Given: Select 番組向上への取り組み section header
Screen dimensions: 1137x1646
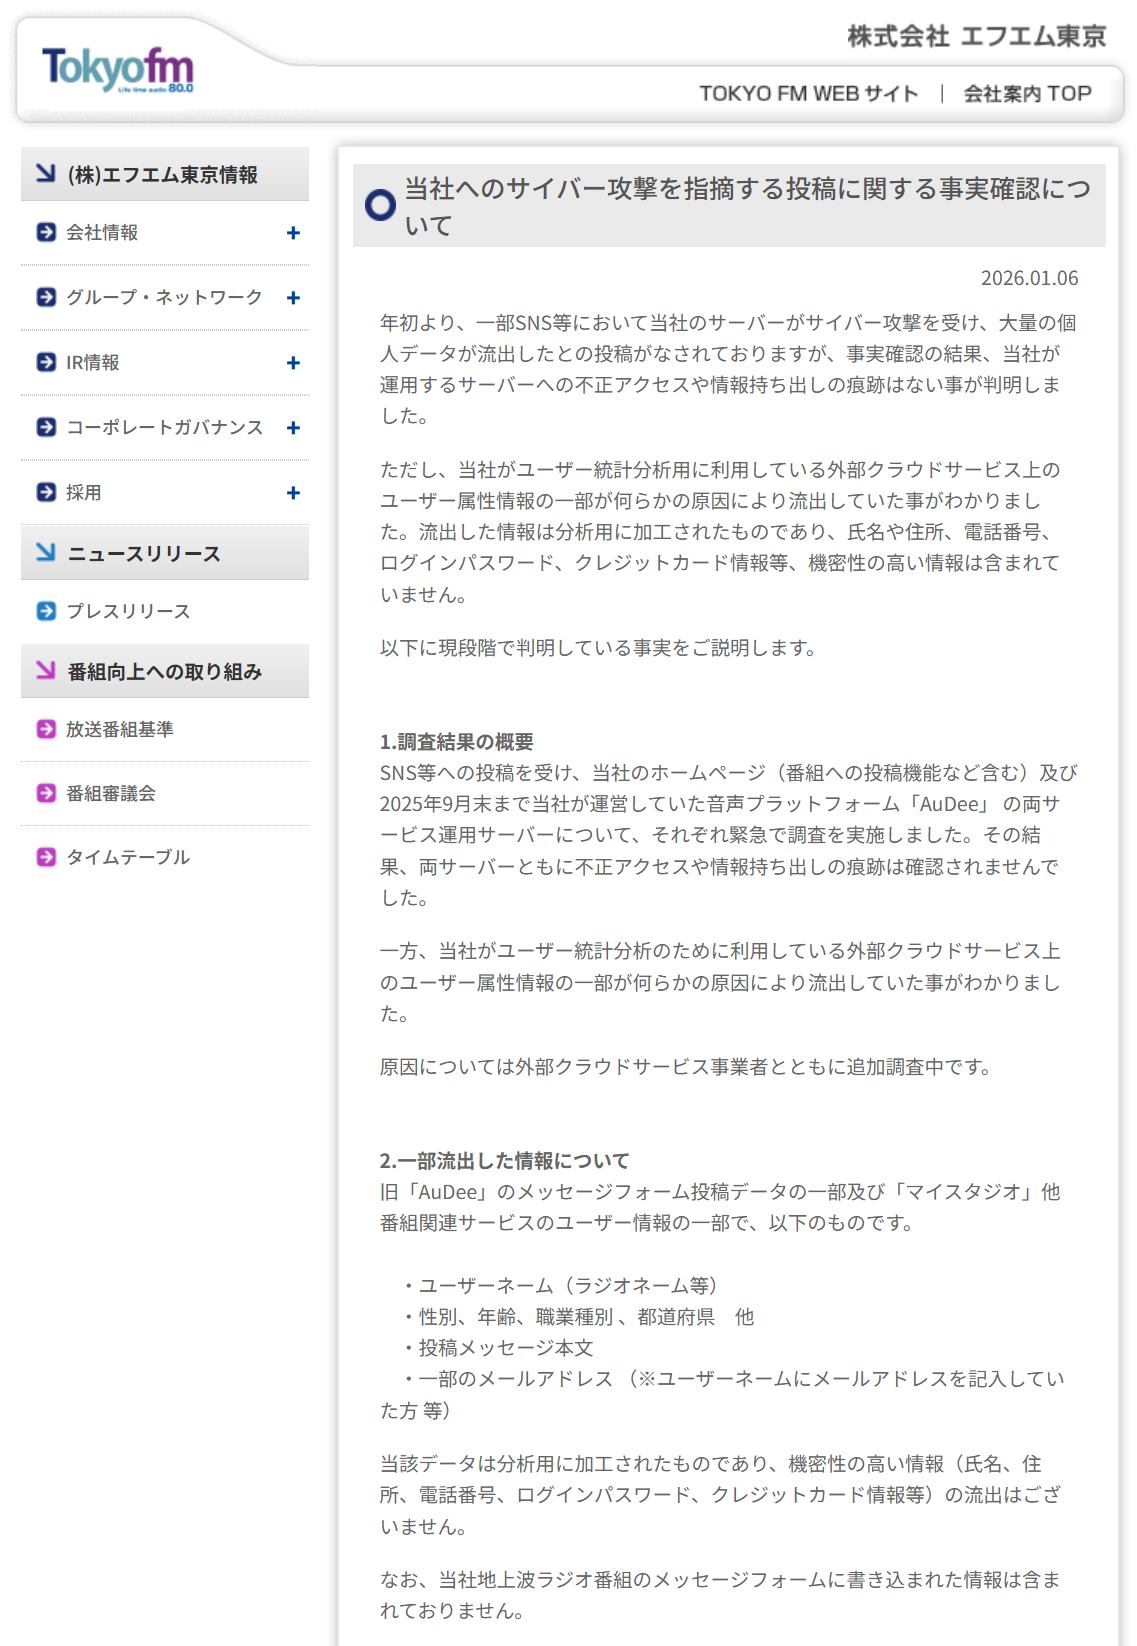Looking at the screenshot, I should click(164, 672).
